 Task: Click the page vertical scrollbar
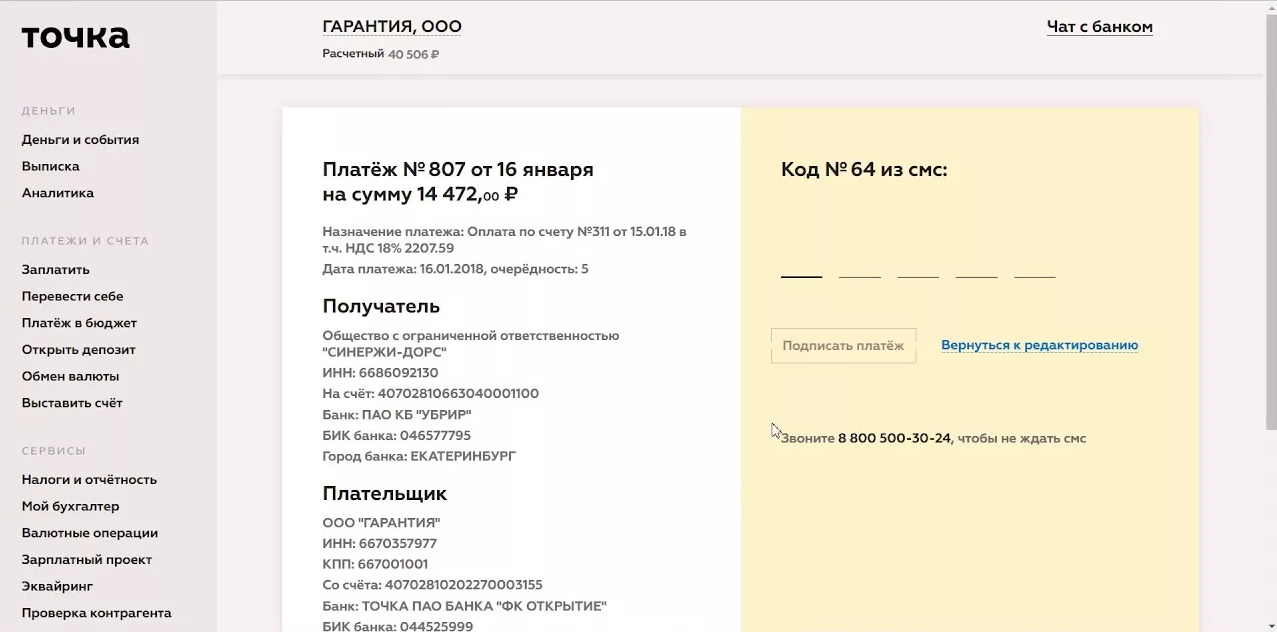coord(1270,220)
